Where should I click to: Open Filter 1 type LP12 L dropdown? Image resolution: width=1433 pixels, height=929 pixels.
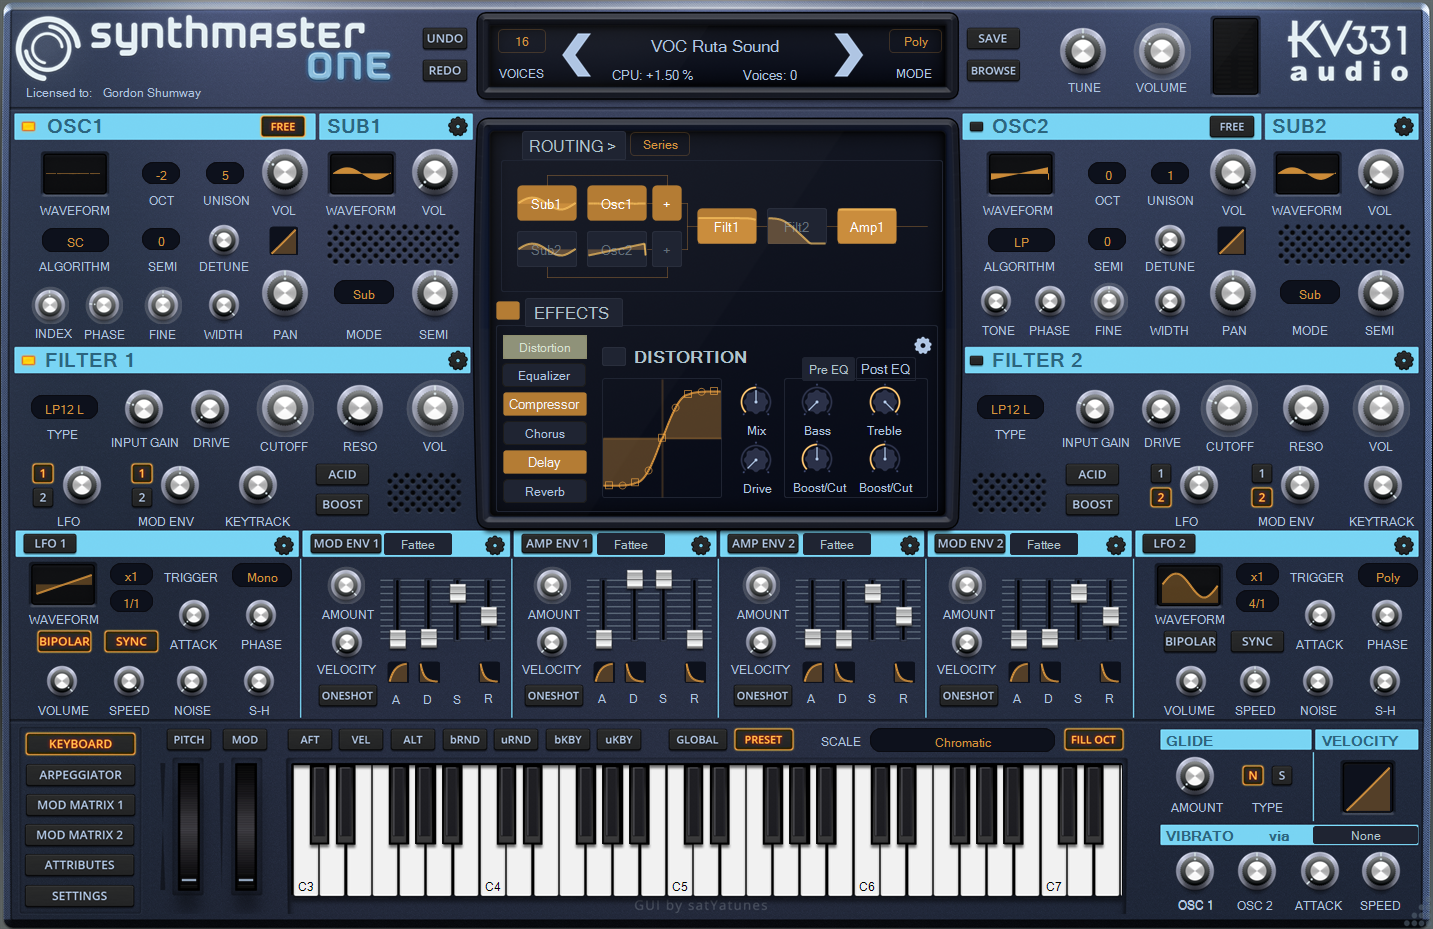tap(64, 409)
